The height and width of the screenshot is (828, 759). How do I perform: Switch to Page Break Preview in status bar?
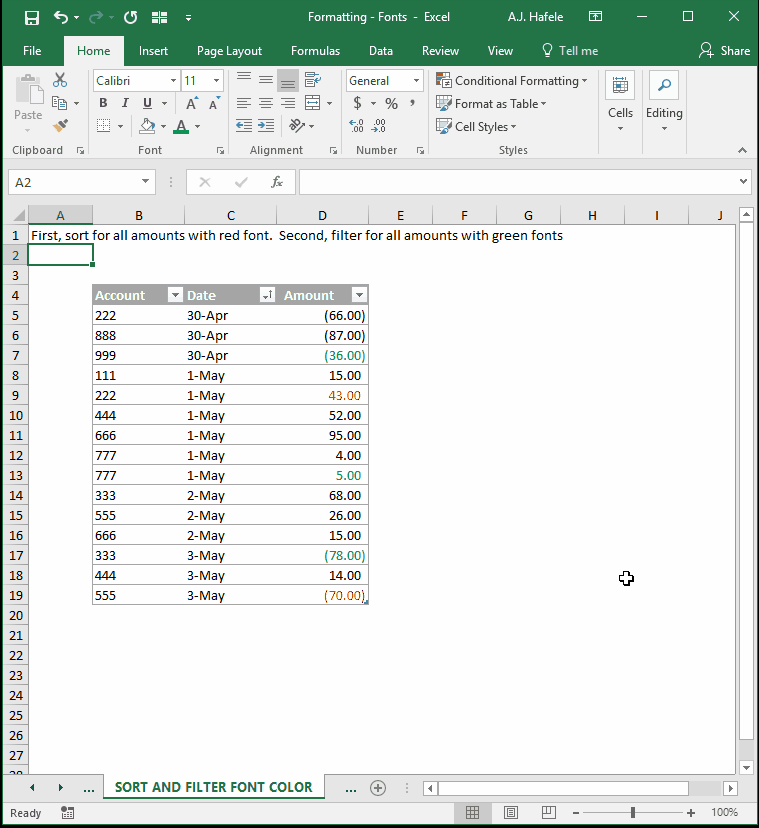click(549, 813)
